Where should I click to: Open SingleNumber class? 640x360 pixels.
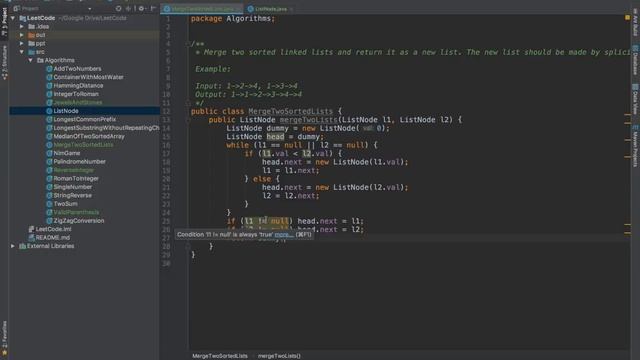(73, 187)
